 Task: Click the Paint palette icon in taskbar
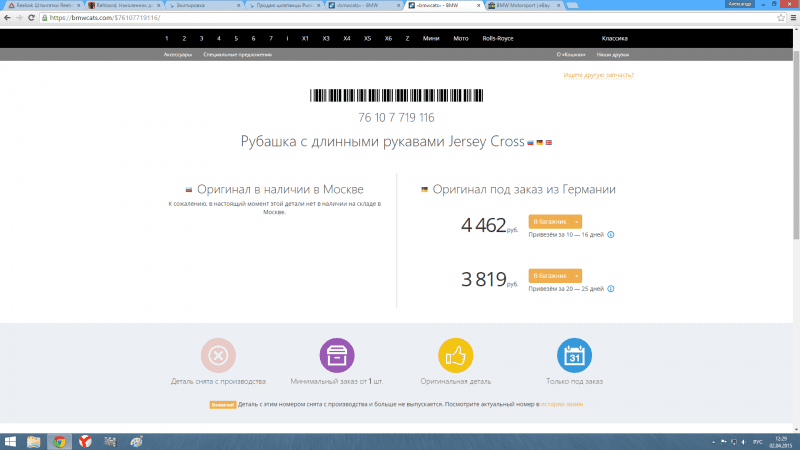tap(136, 442)
